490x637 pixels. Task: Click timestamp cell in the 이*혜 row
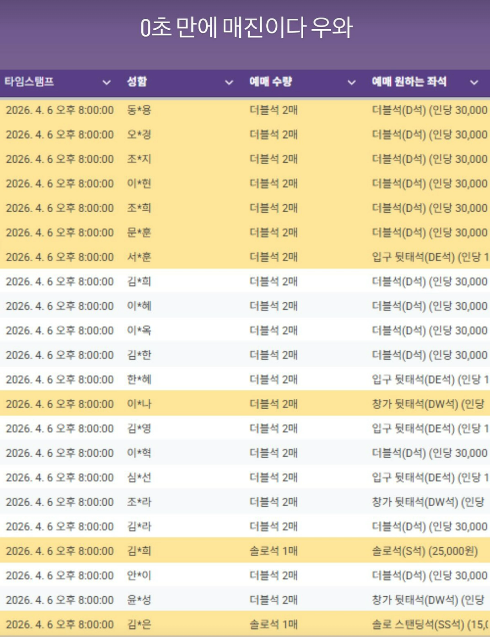pos(60,306)
